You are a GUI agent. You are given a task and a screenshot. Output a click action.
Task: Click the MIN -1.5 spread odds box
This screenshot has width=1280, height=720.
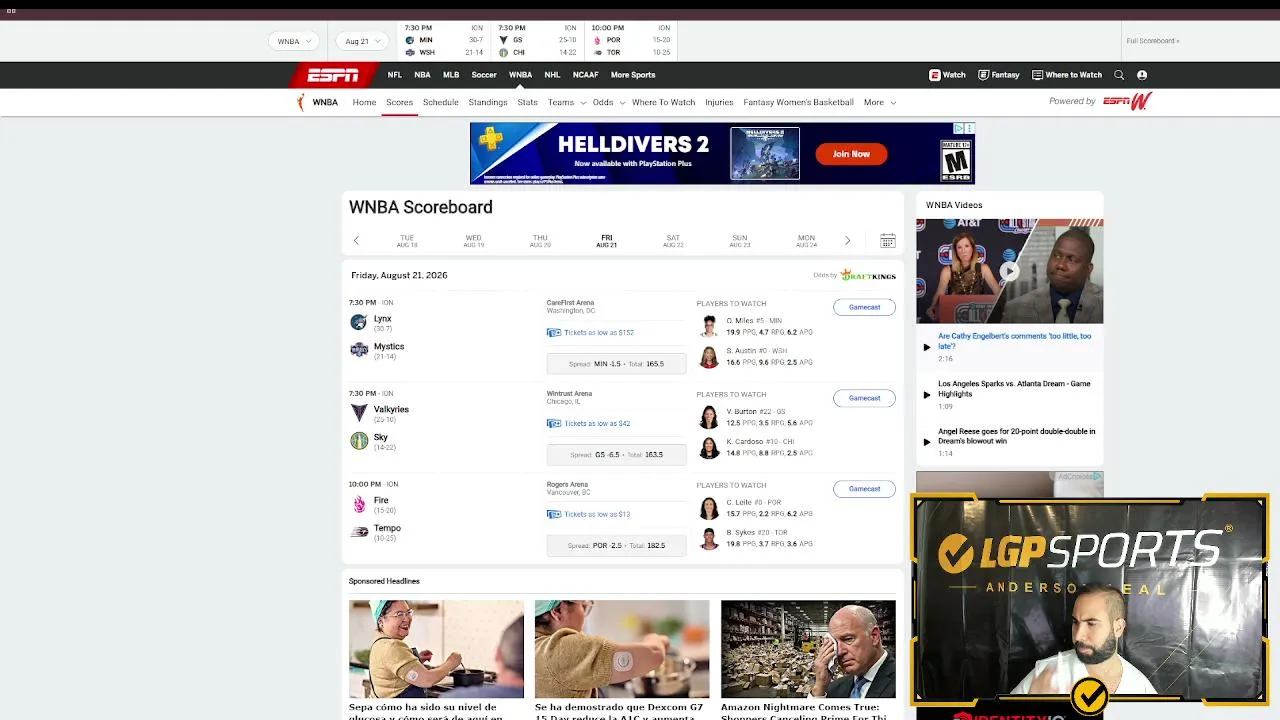point(616,364)
